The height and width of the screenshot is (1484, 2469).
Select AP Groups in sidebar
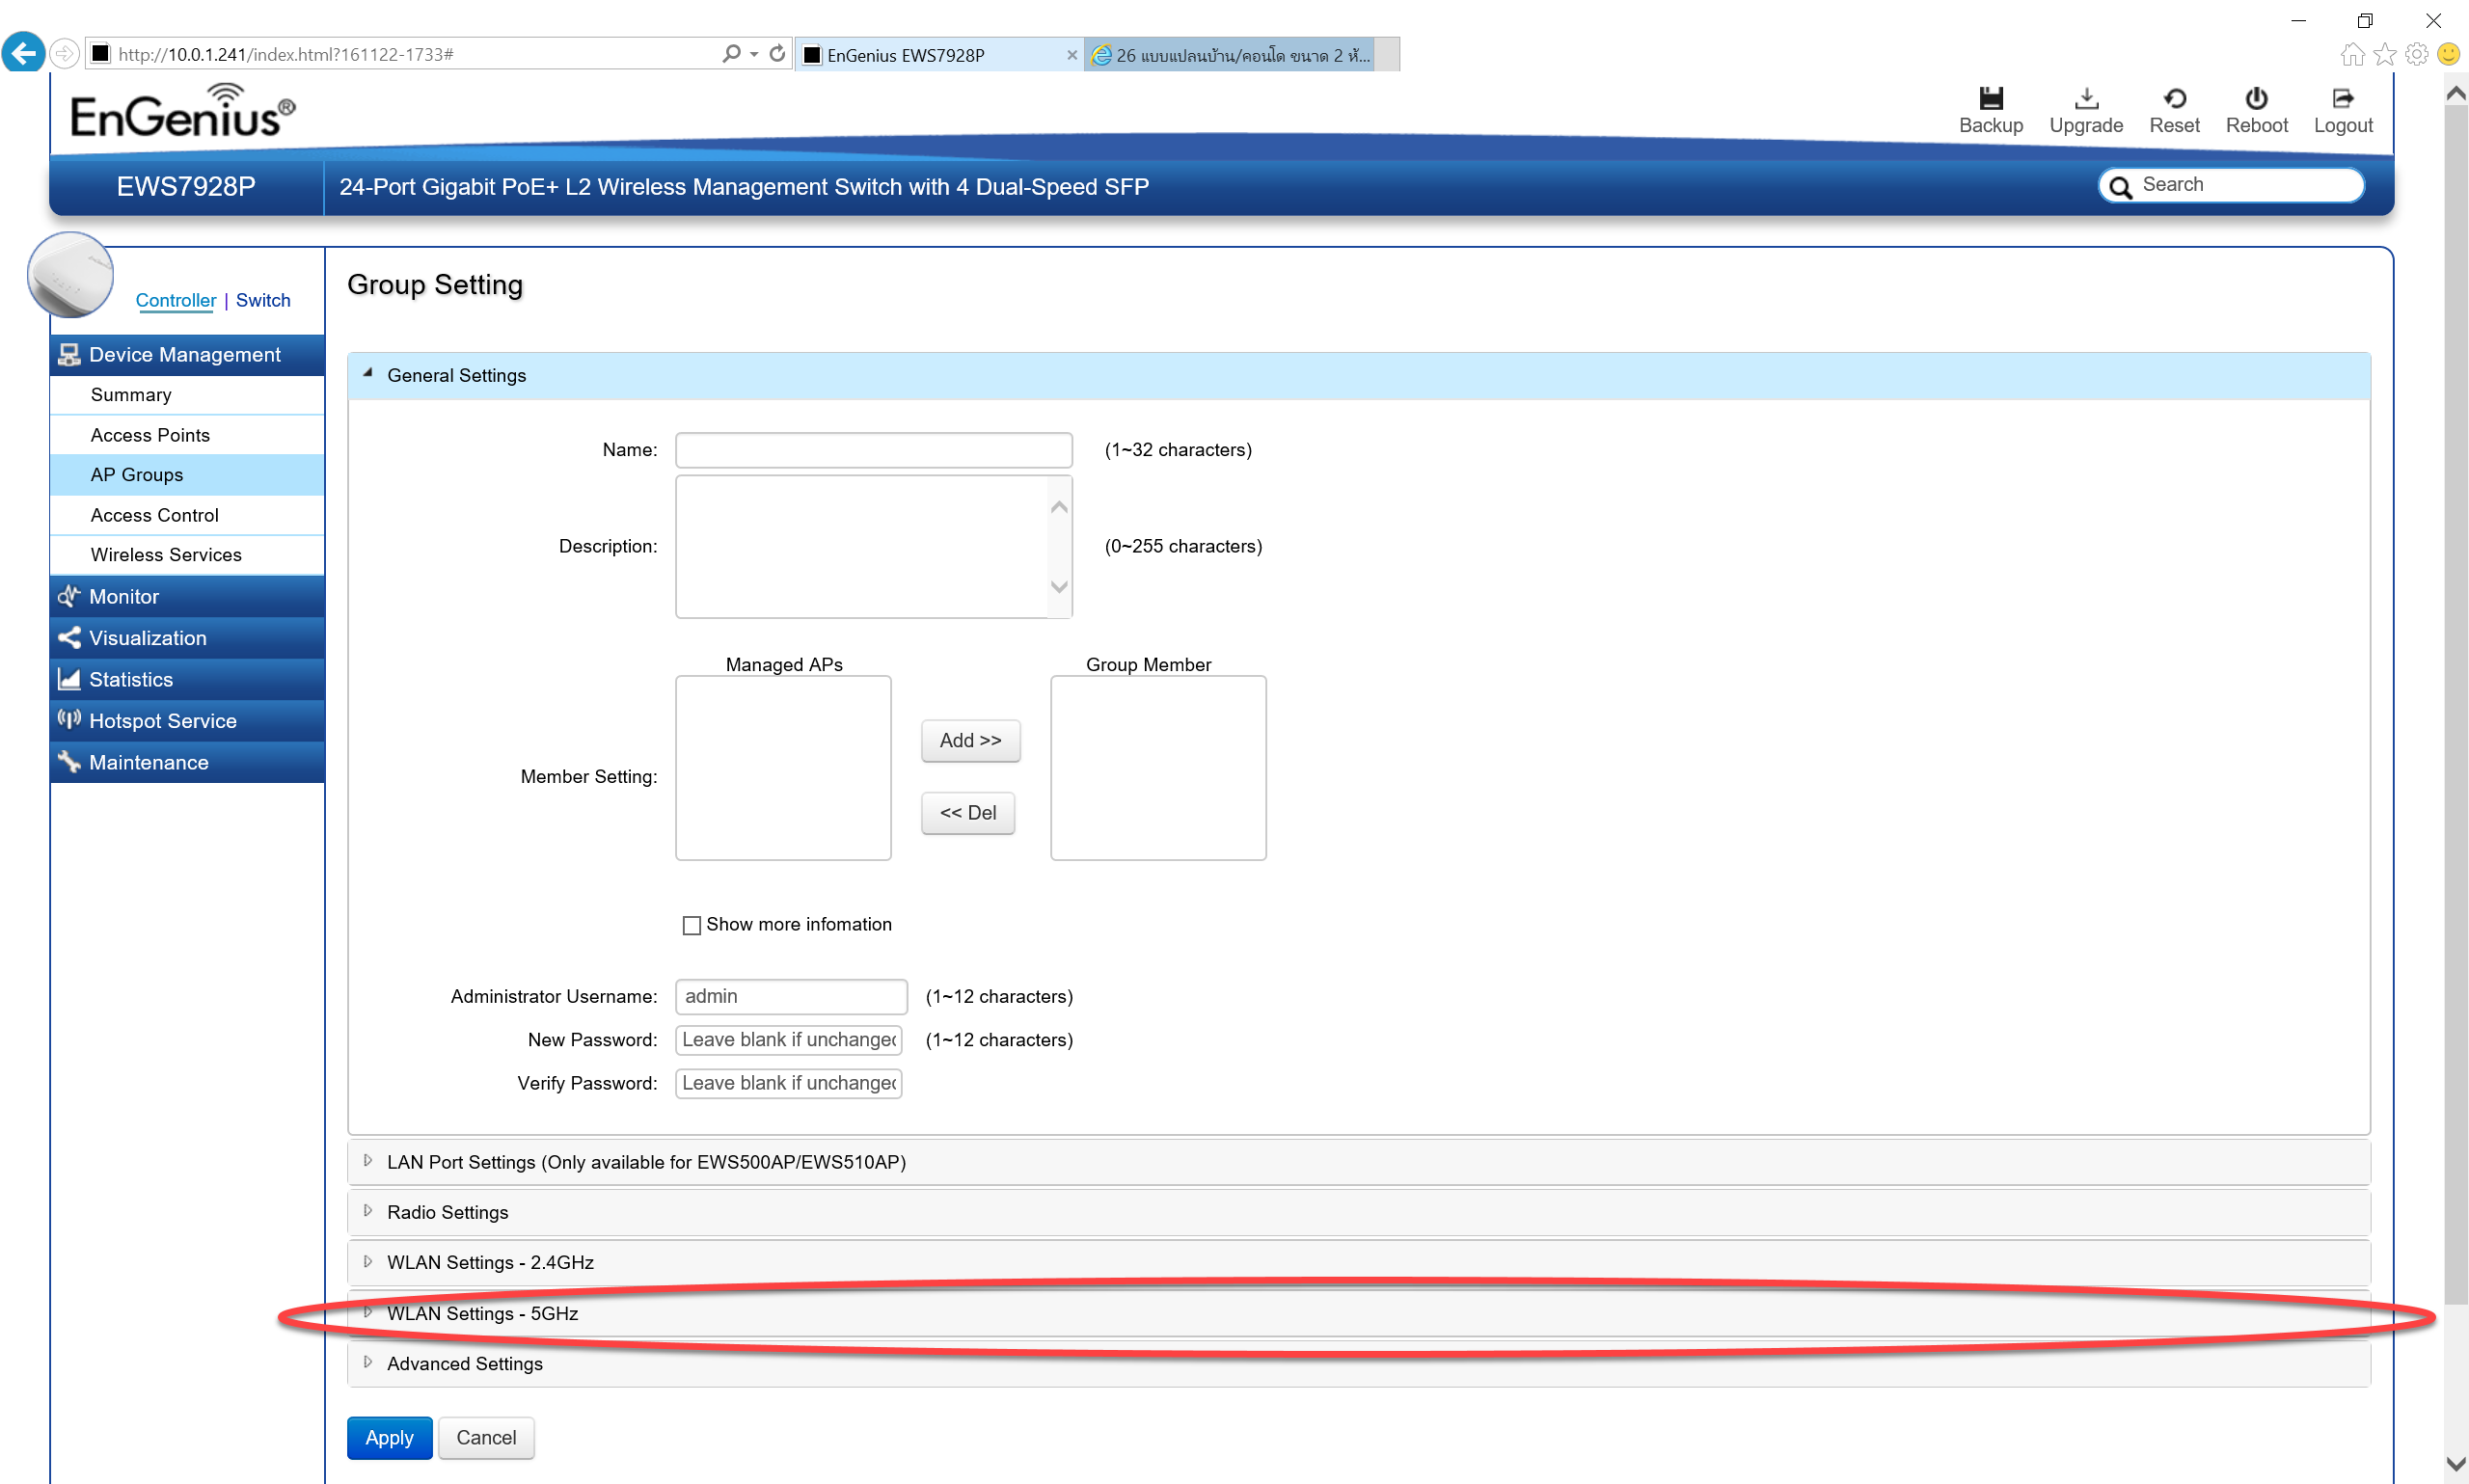coord(187,474)
